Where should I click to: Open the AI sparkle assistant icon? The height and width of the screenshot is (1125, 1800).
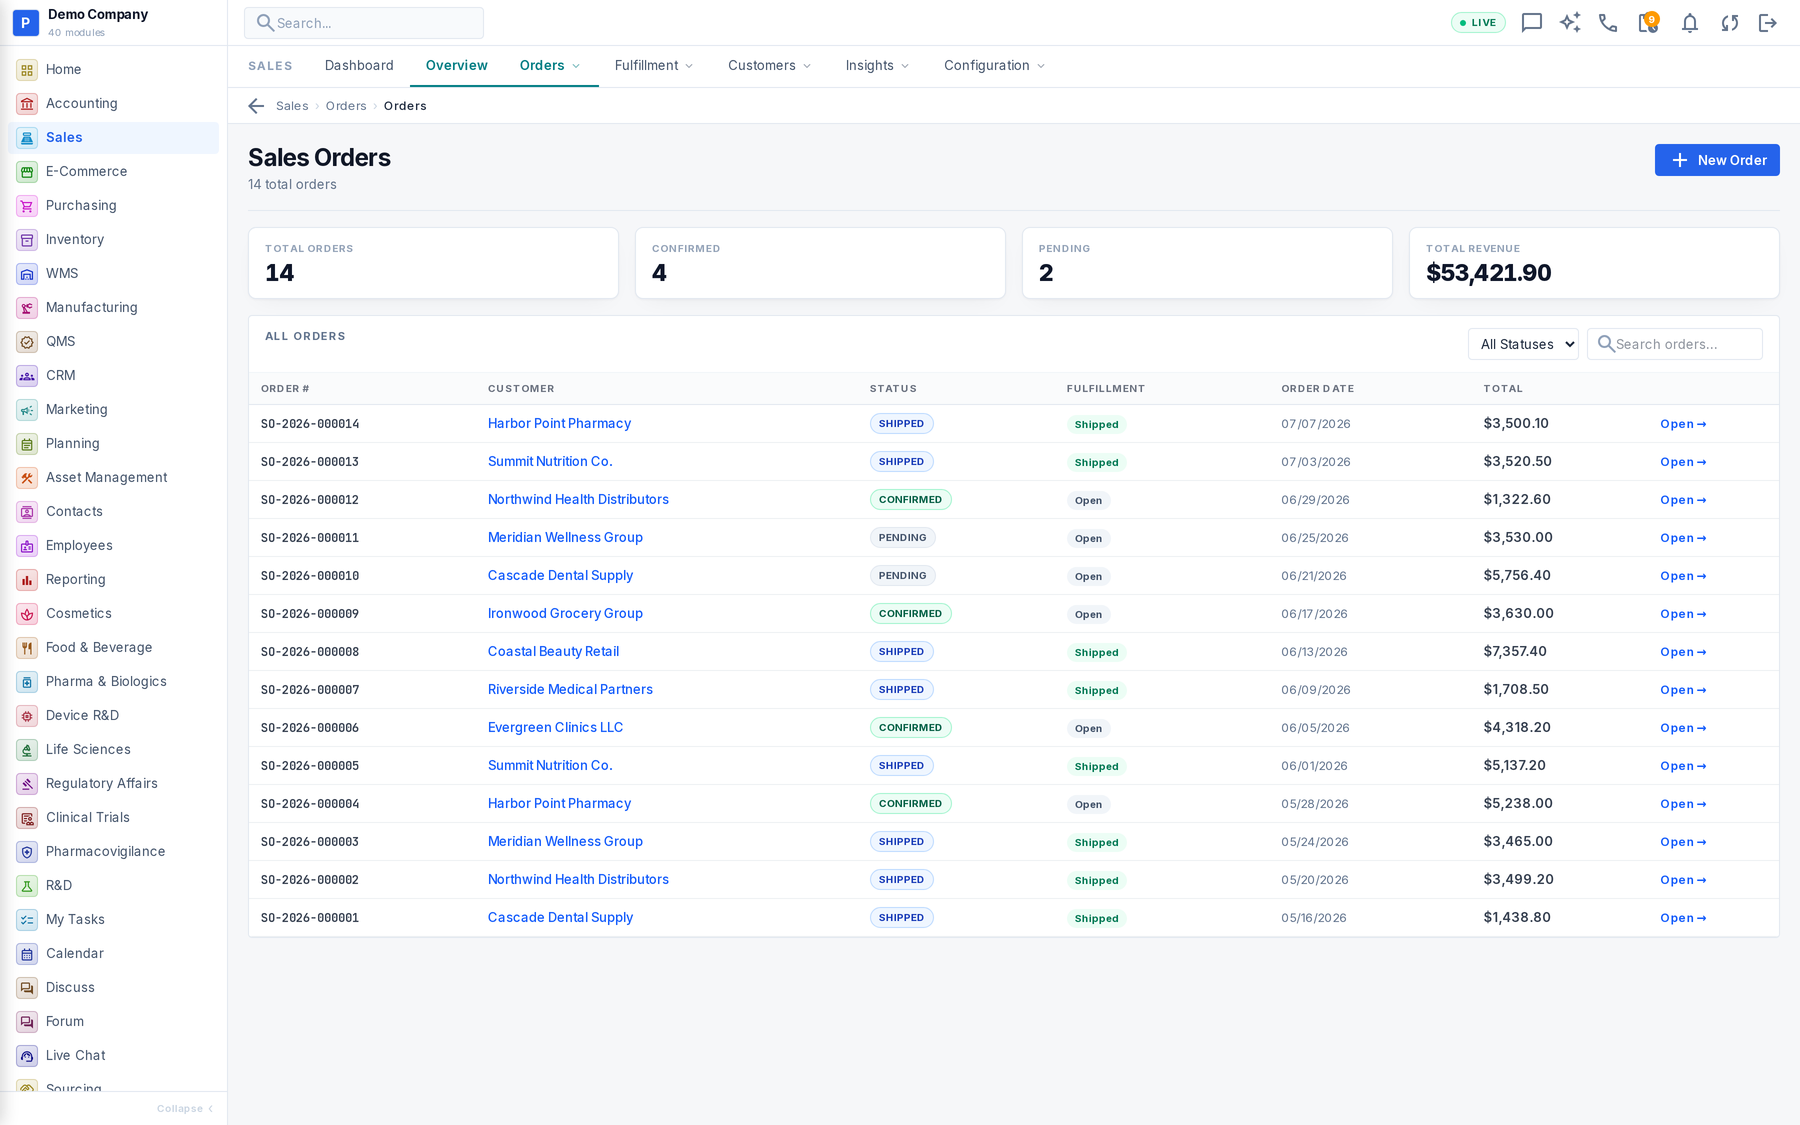[x=1570, y=23]
